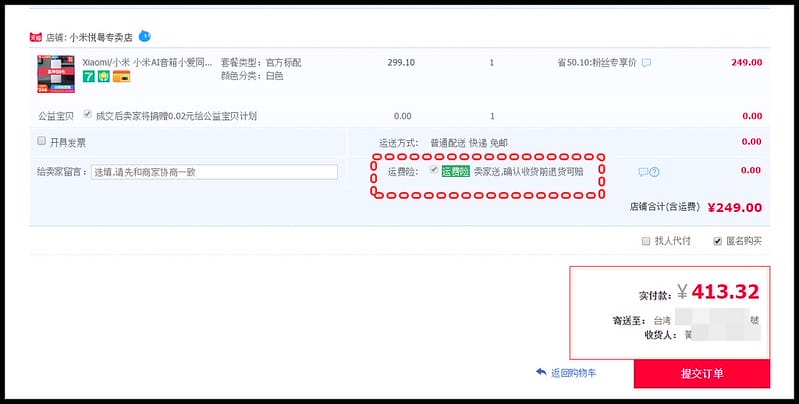
Task: Toggle the 运费险 shipping insurance checkbox
Action: pyautogui.click(x=434, y=170)
